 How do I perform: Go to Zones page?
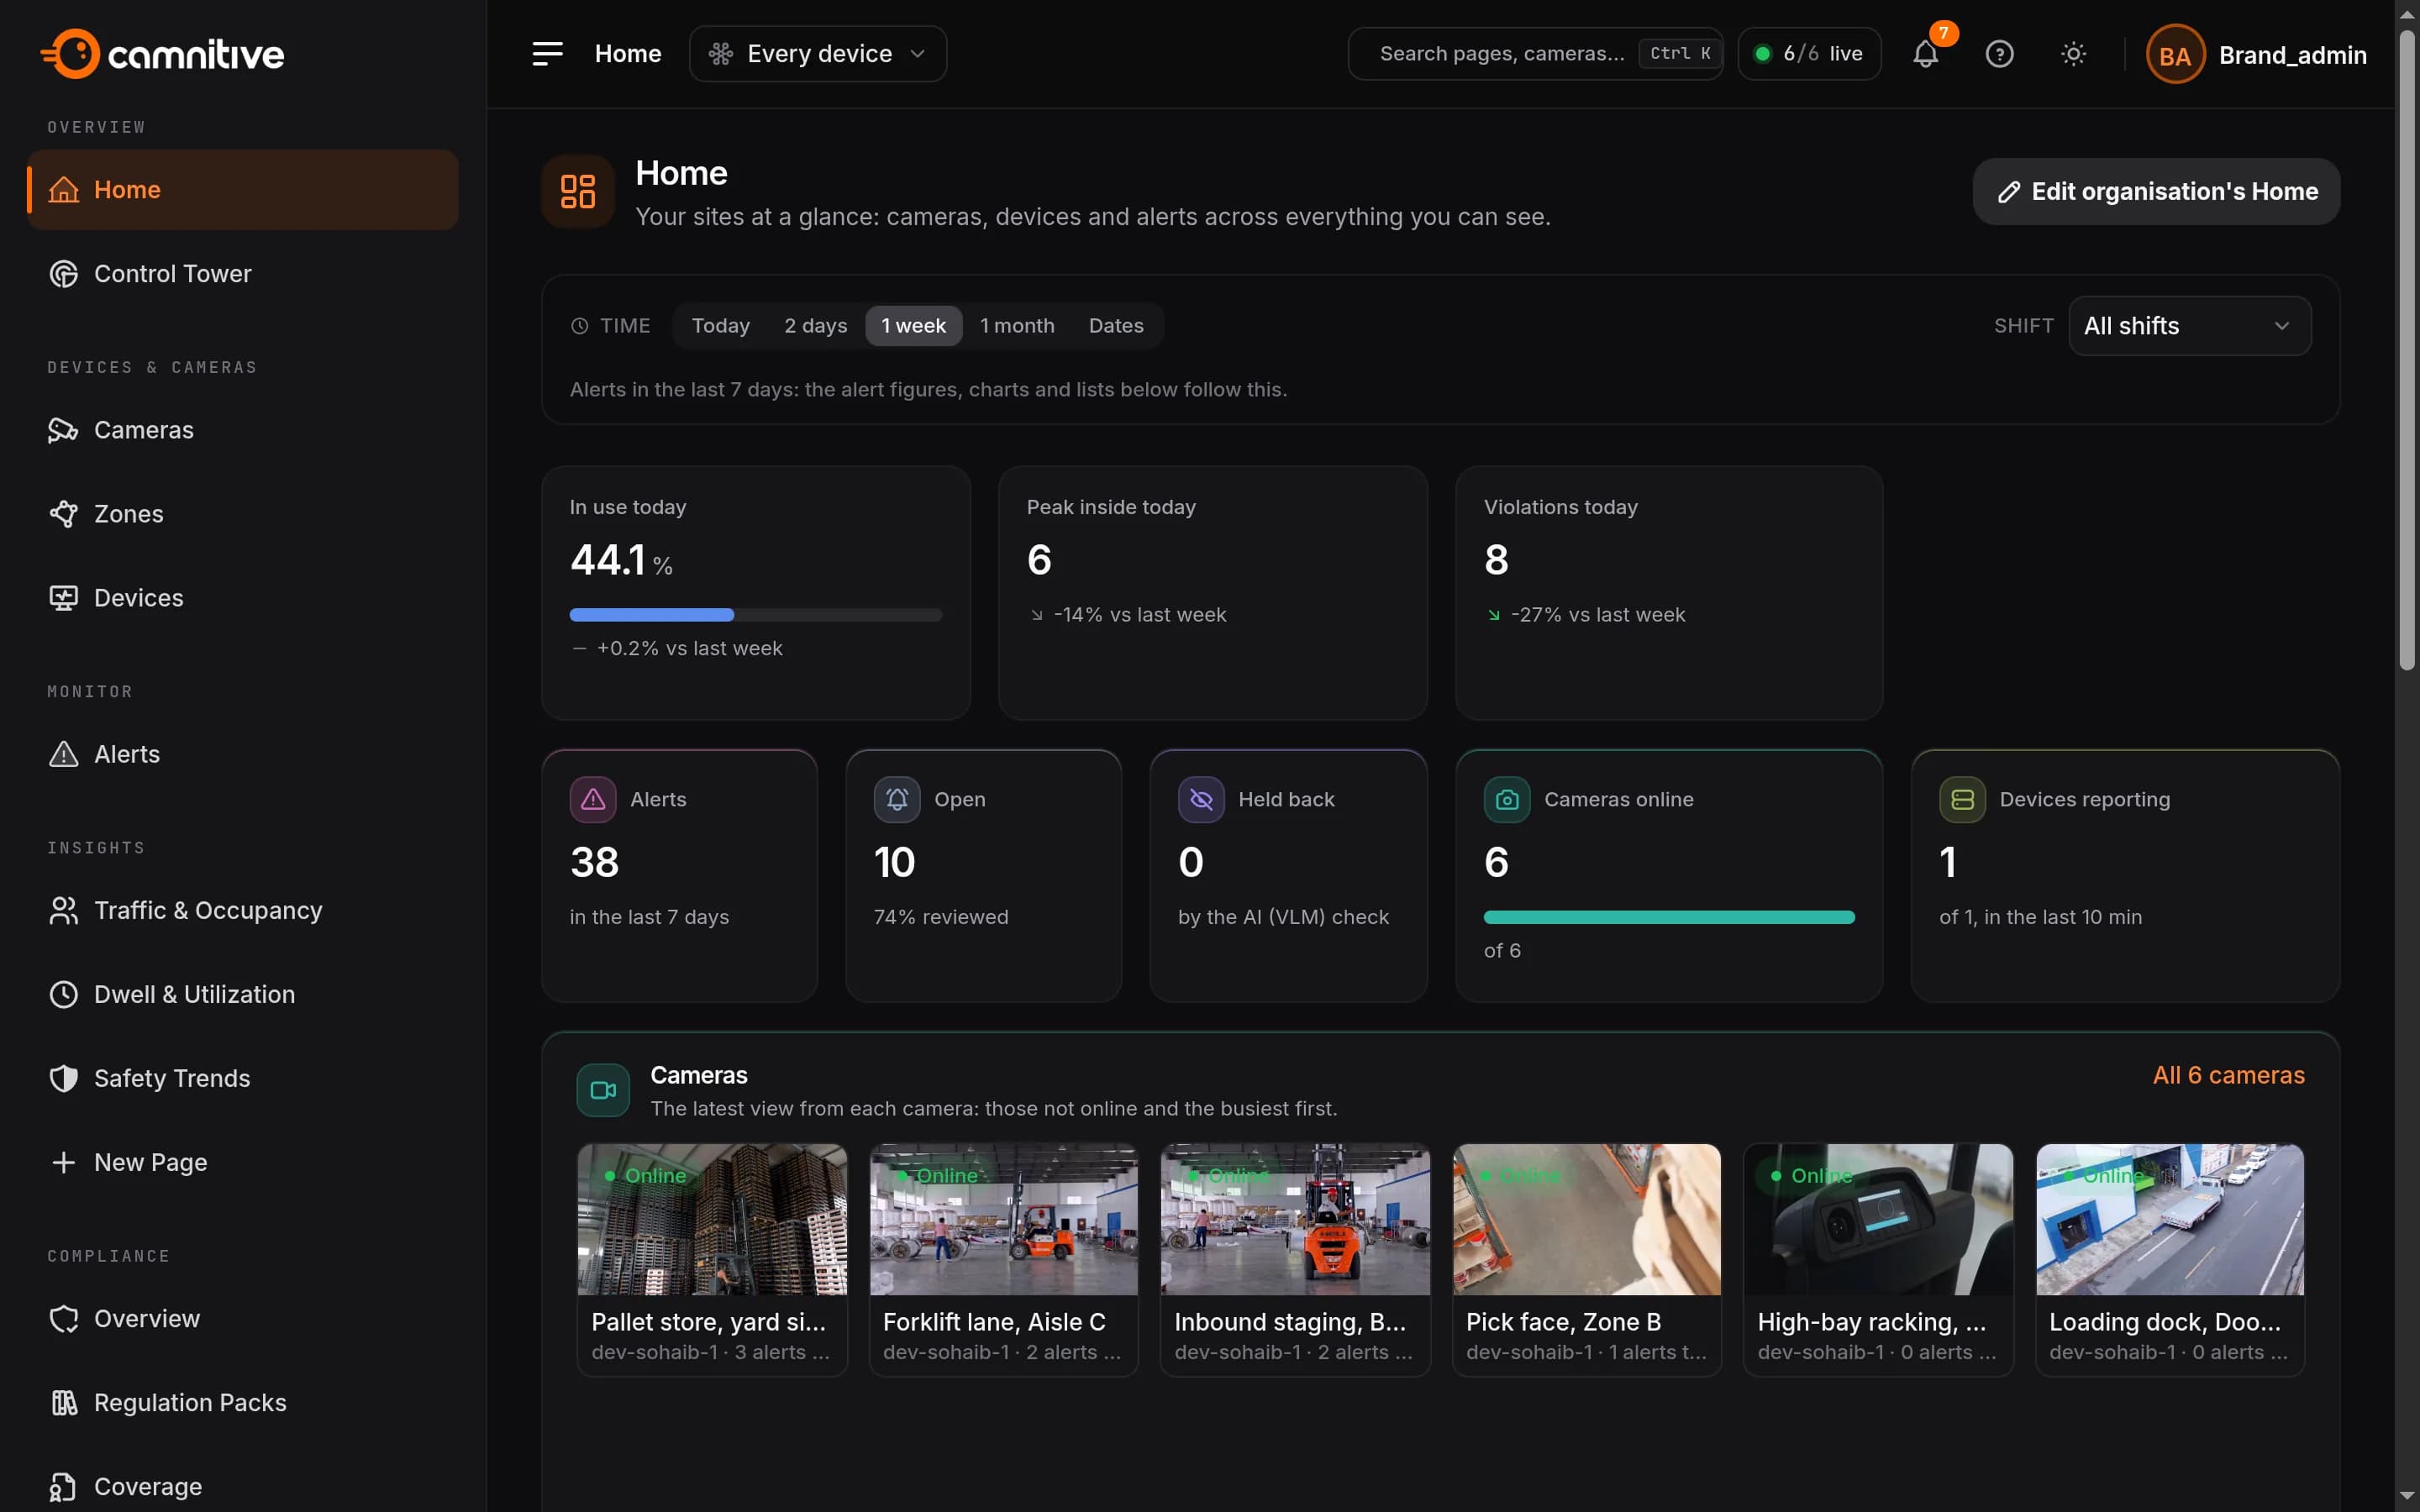pos(242,514)
